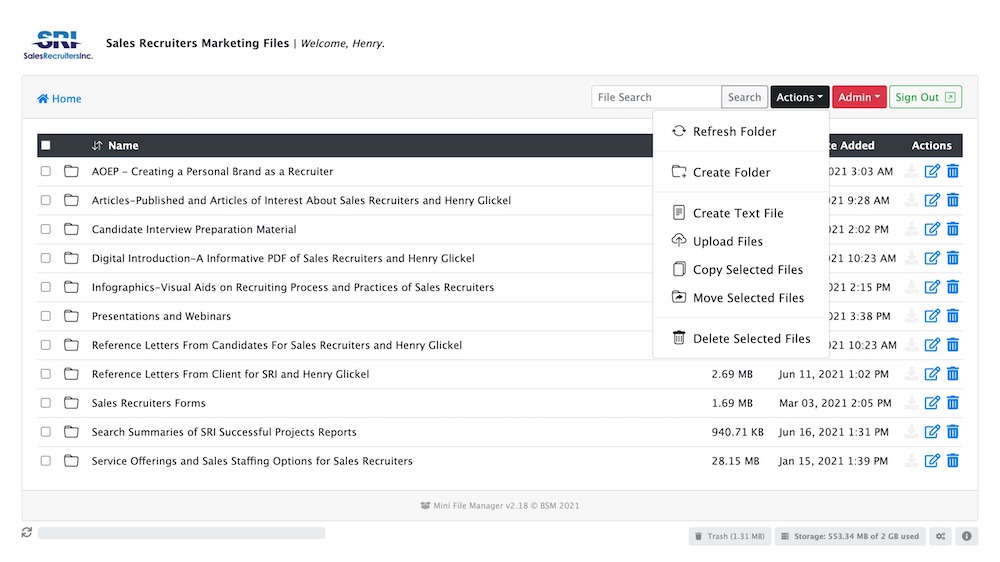Viewport: 1000px width, 562px height.
Task: Delete the Presentations and Webinars folder
Action: 953,316
